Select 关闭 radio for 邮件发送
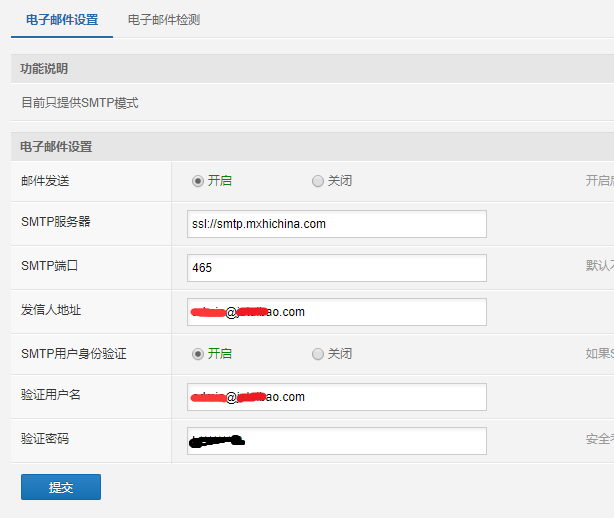 coord(318,181)
